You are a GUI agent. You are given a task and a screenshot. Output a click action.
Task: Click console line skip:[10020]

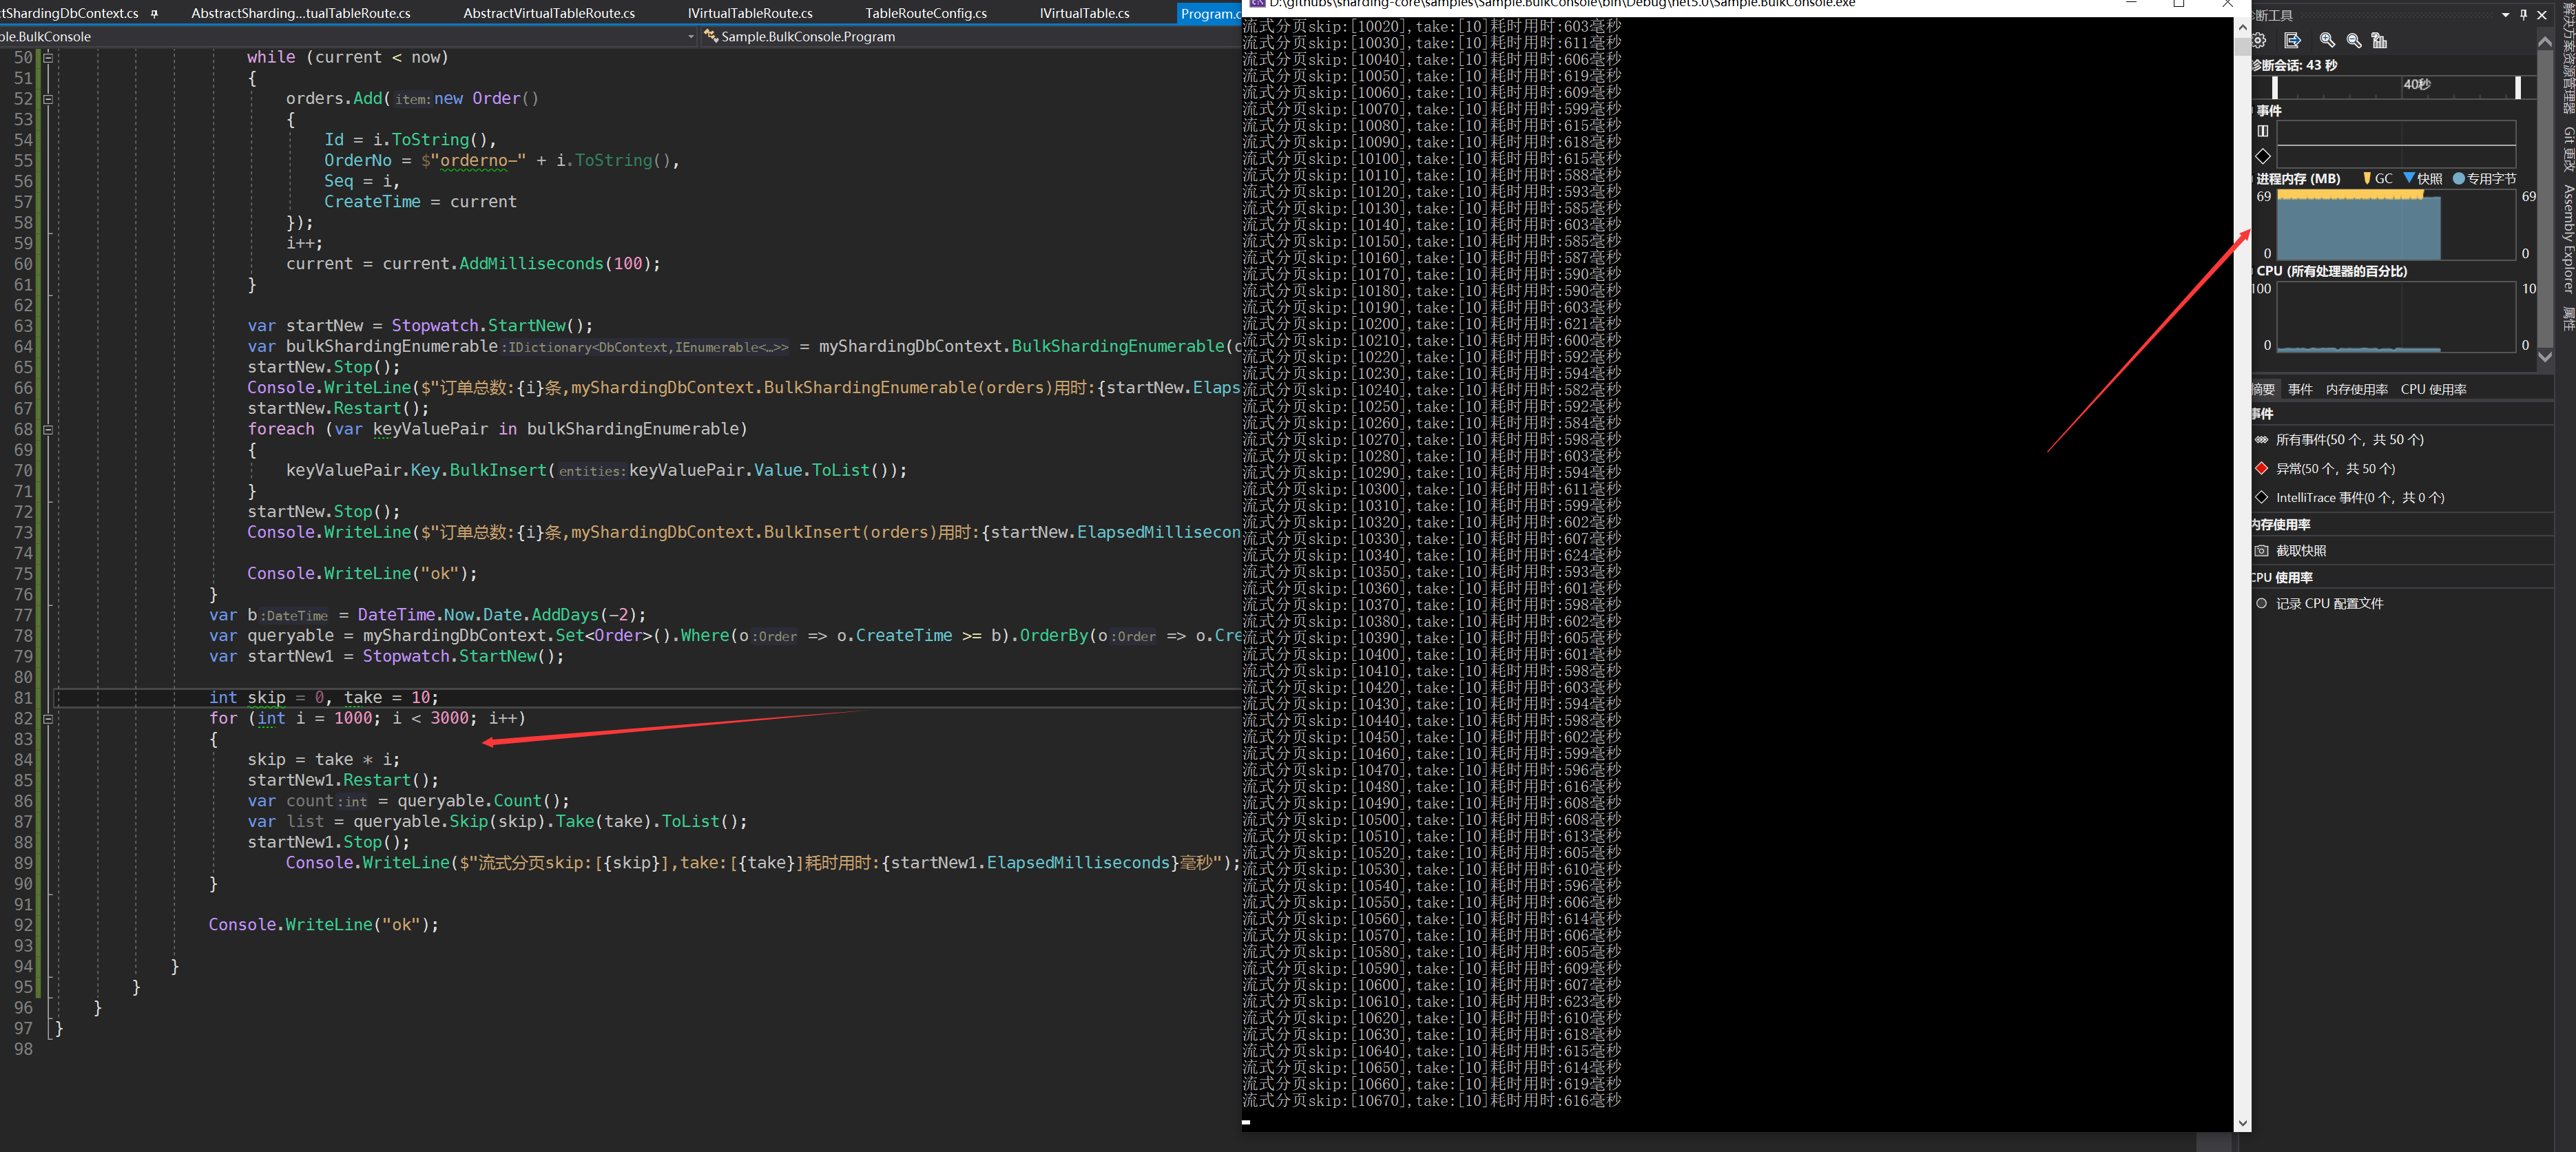1432,27
